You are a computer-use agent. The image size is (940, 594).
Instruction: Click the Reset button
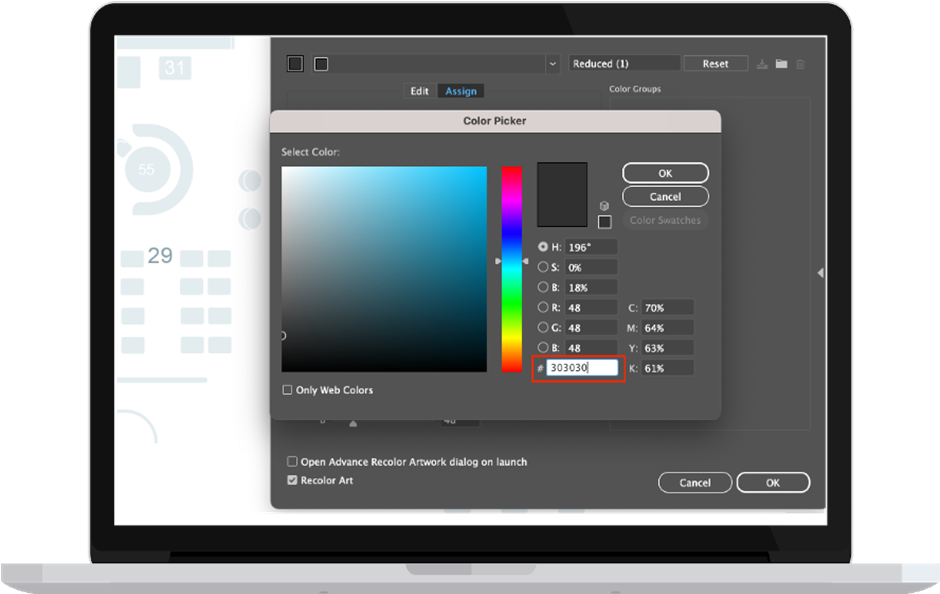pyautogui.click(x=716, y=64)
